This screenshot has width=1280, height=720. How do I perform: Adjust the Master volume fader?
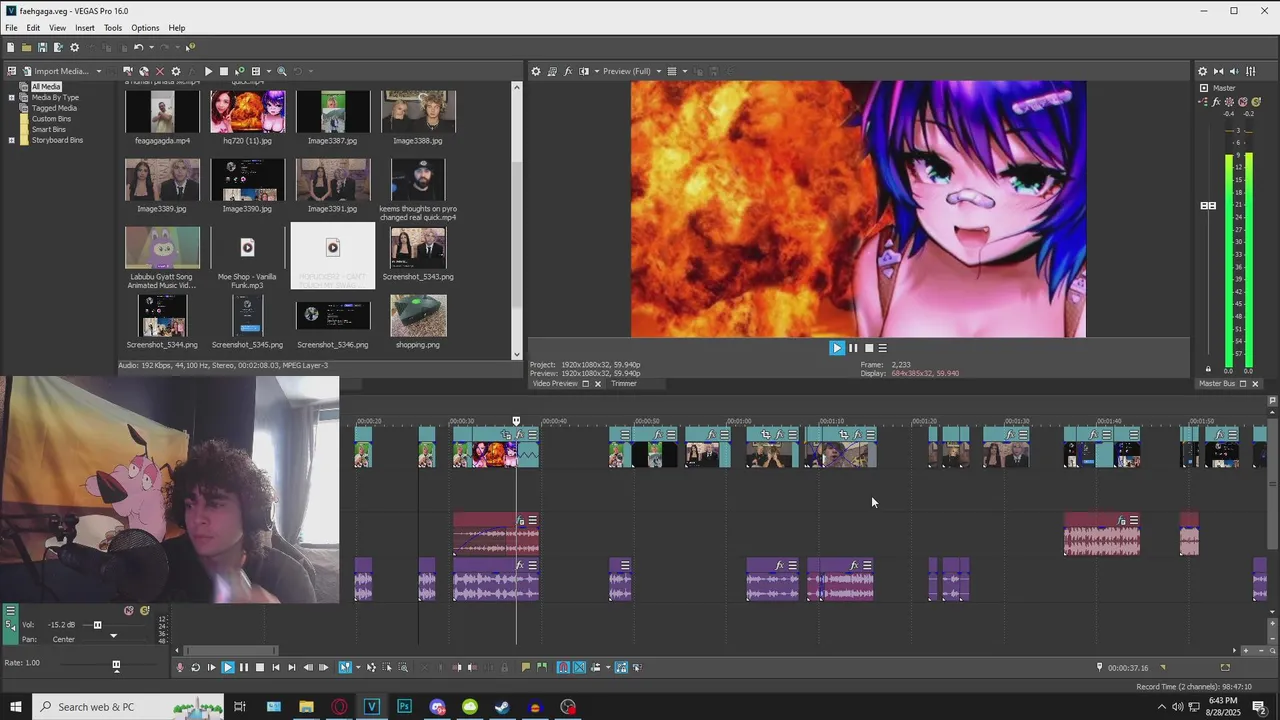[x=1208, y=205]
